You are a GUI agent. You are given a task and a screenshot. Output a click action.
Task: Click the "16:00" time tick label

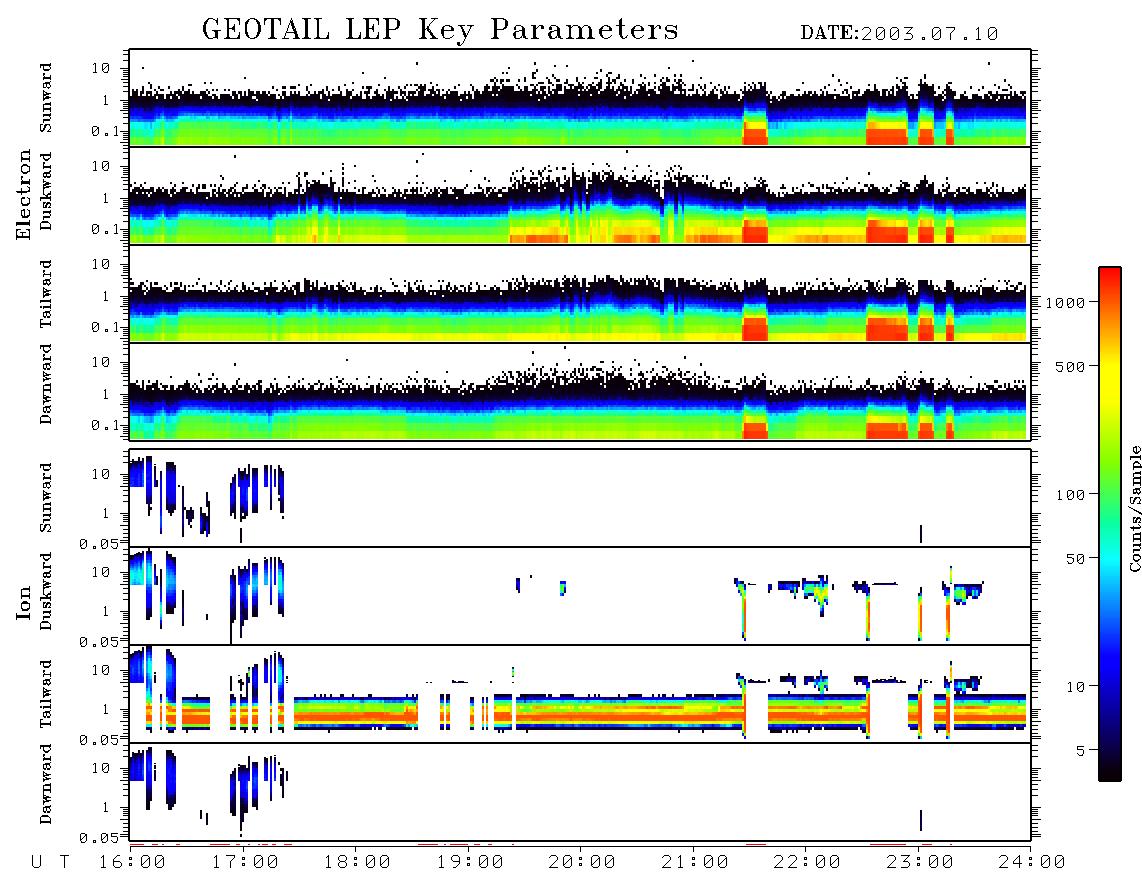(132, 862)
